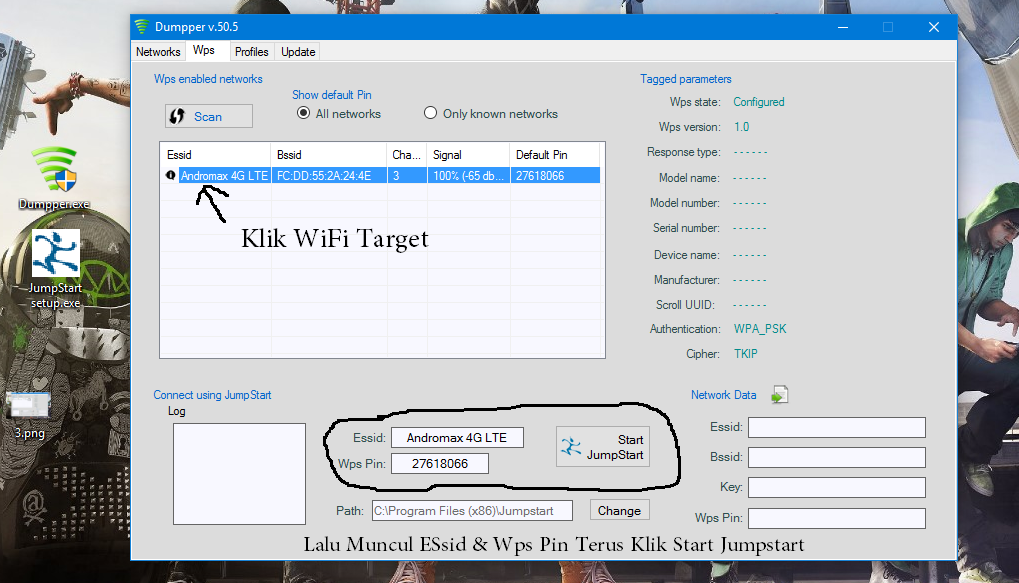Click the Cha... channel column header
1019x583 pixels.
406,155
